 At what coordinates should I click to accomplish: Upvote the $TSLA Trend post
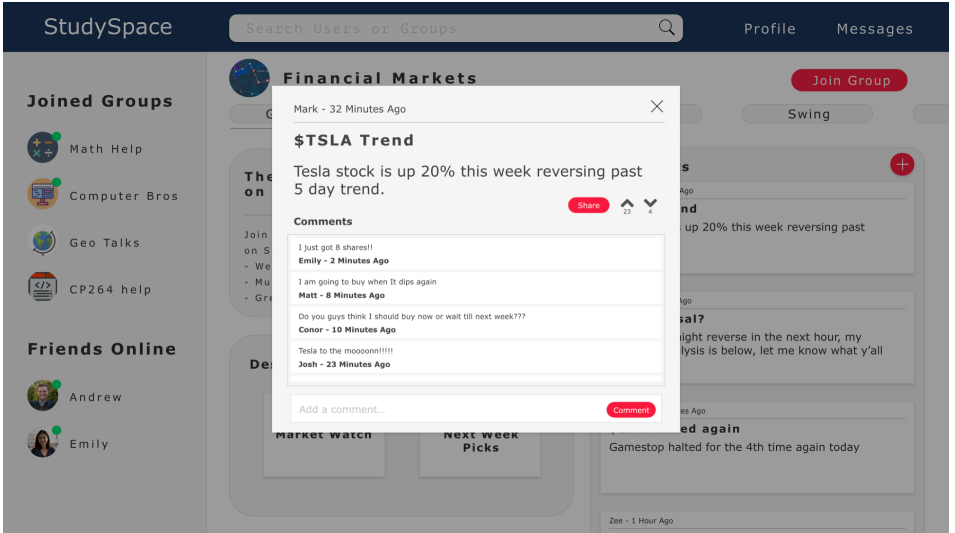pos(627,203)
